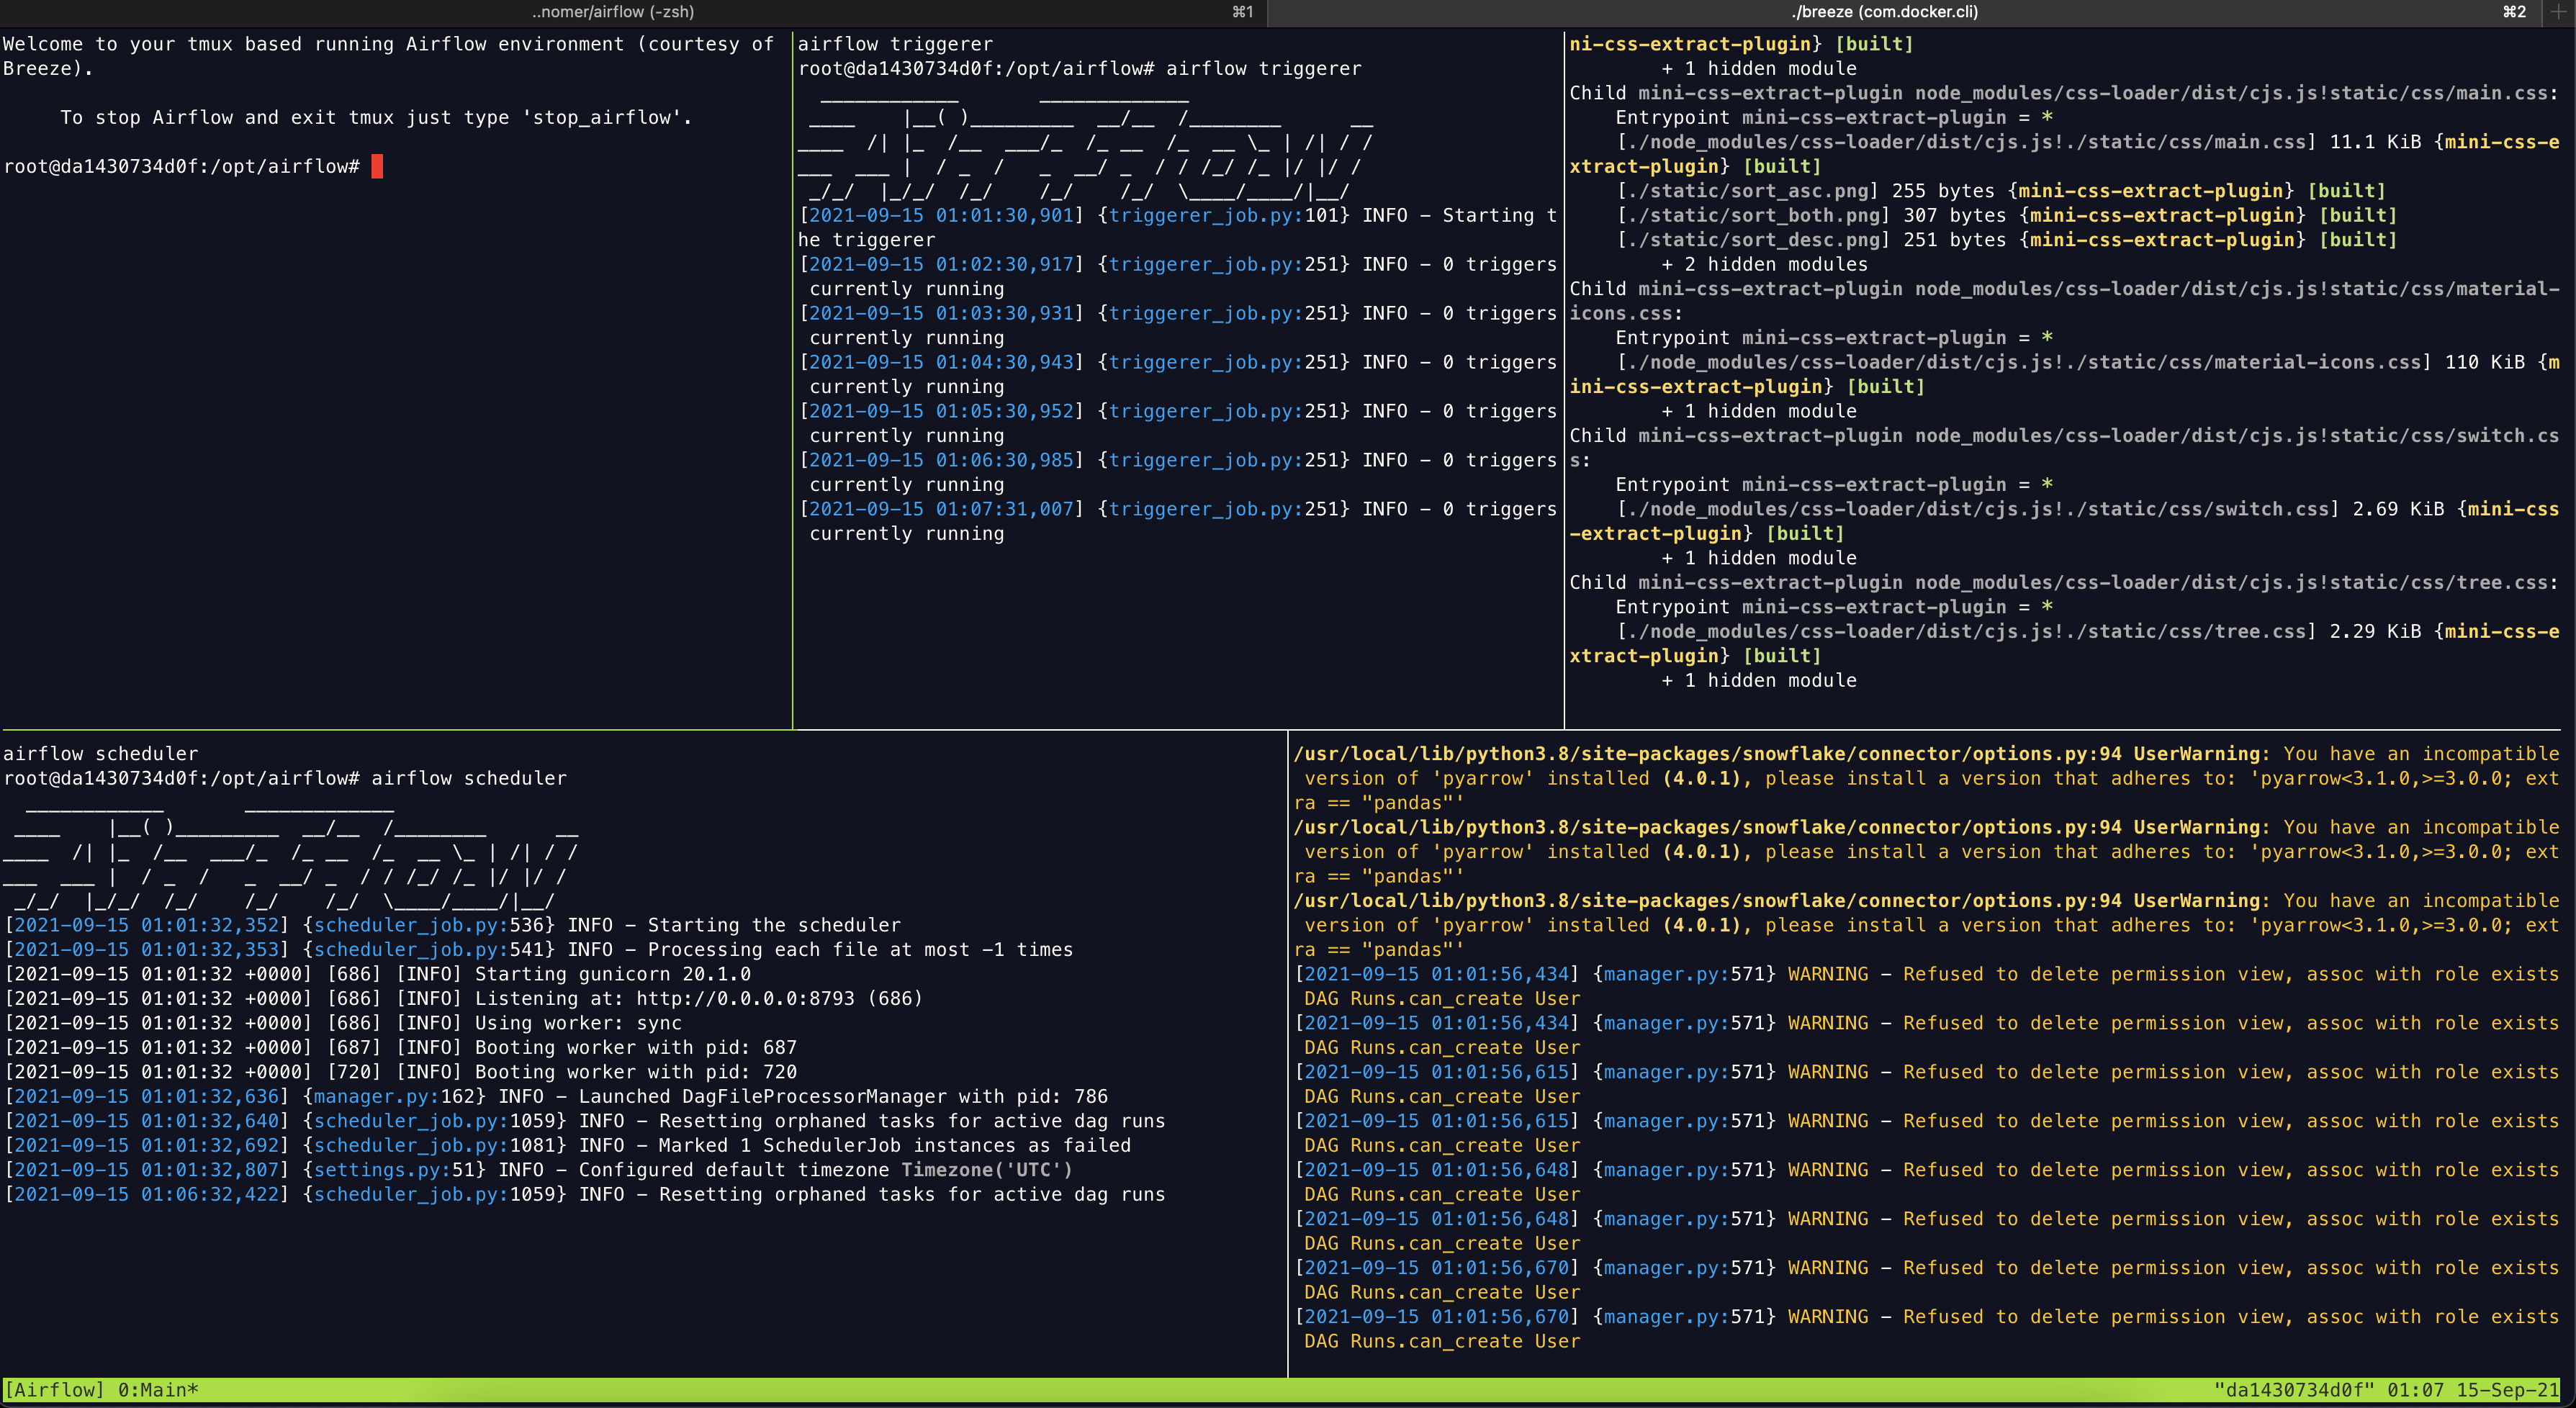Click the http://0.0.0.0:8793 listening URL
2576x1408 pixels.
[x=745, y=998]
